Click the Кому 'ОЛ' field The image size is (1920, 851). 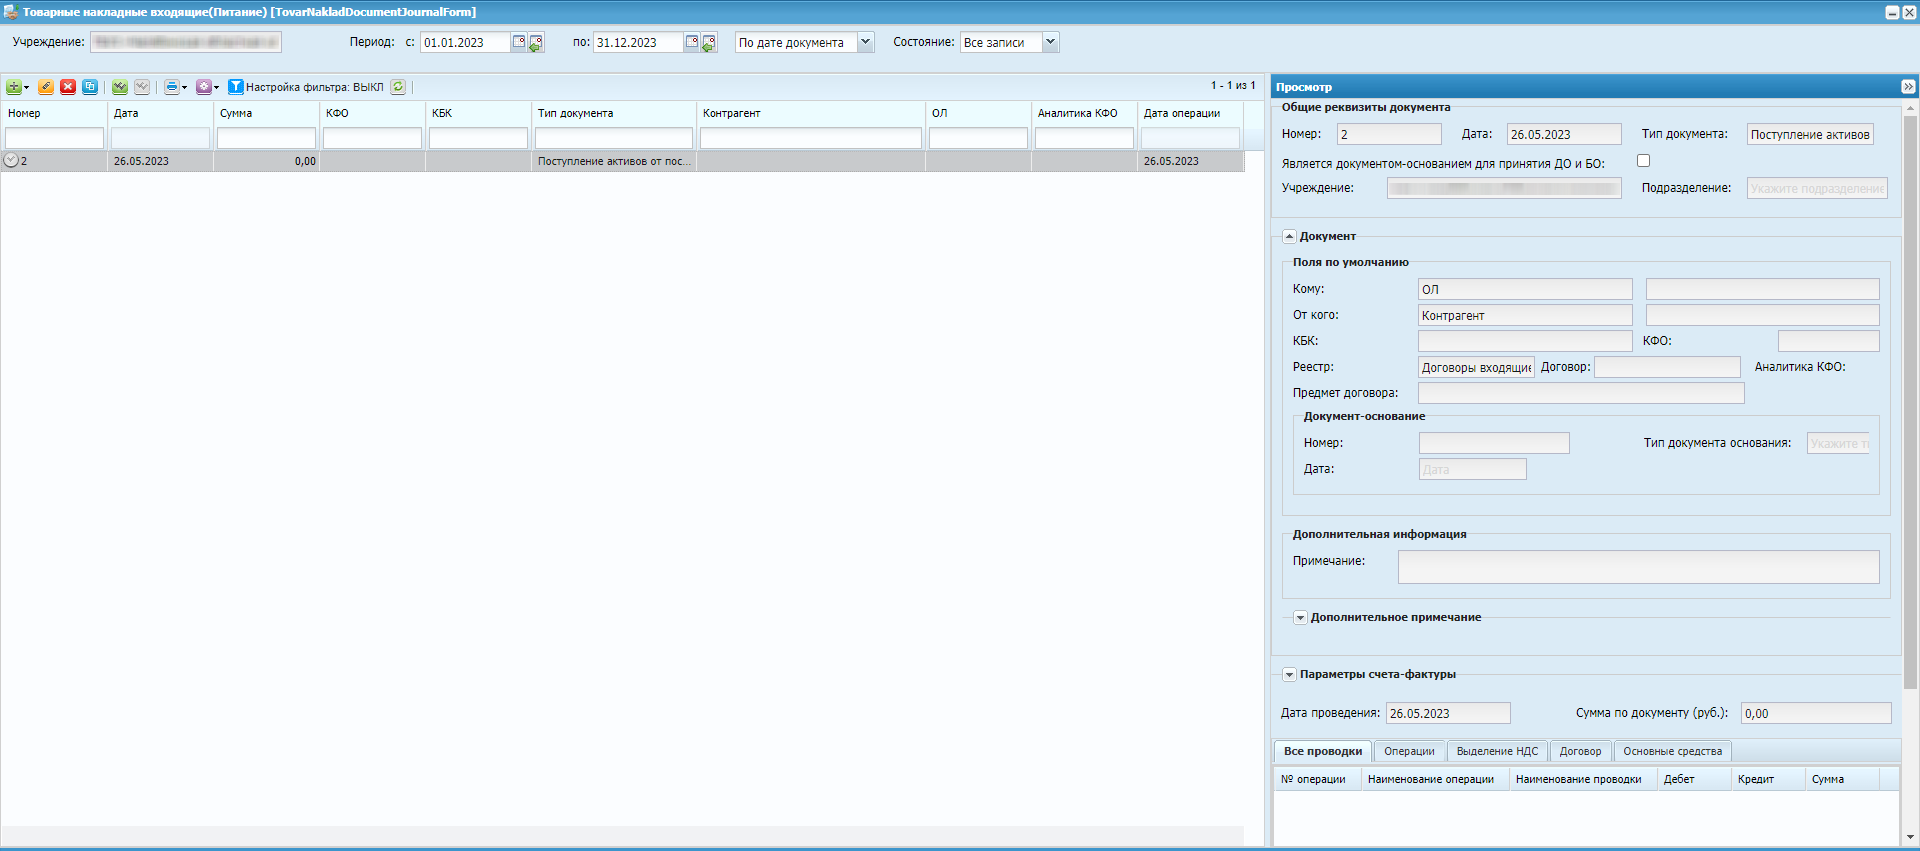(1525, 289)
